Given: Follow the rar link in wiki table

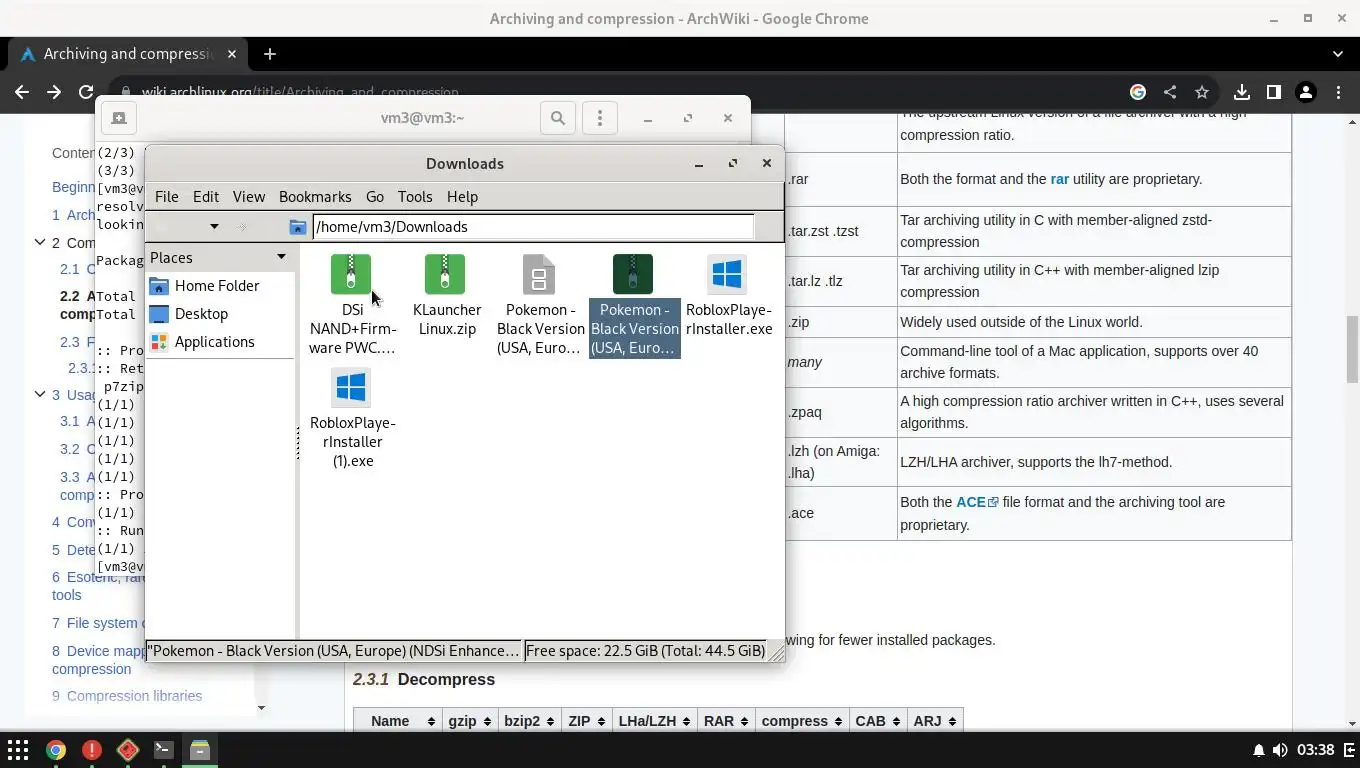Looking at the screenshot, I should click(x=1059, y=180).
